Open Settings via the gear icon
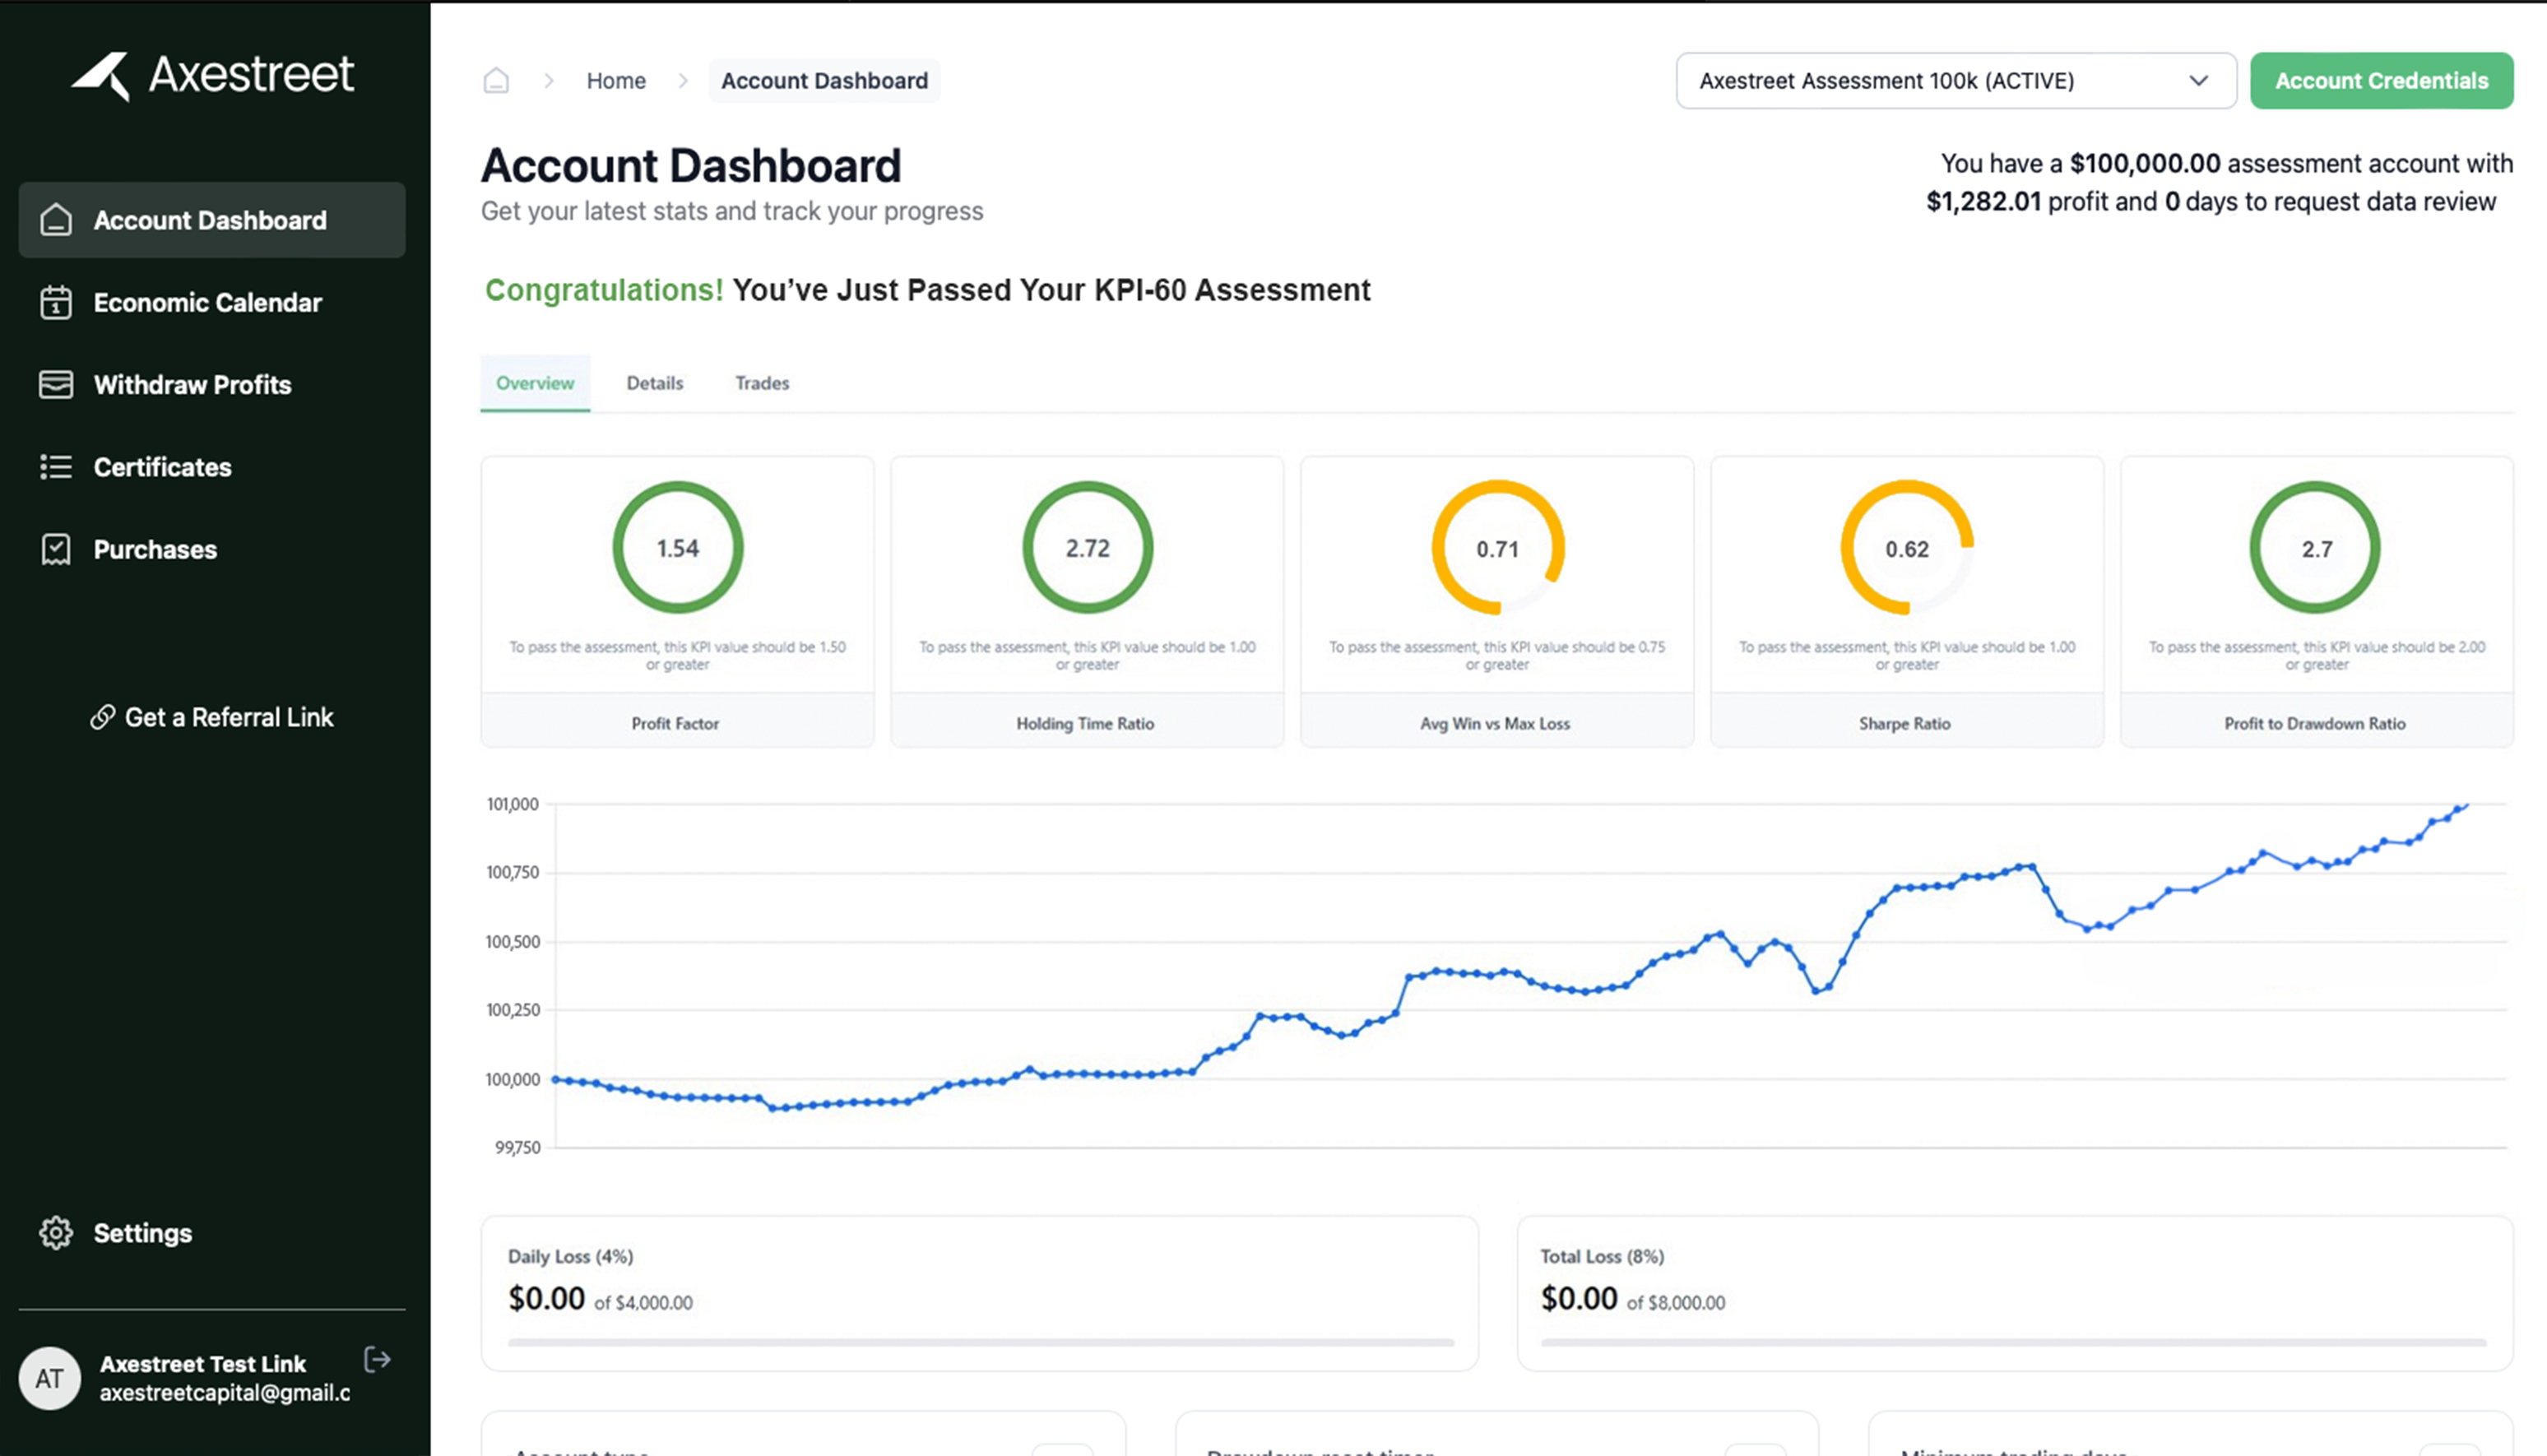 [56, 1233]
